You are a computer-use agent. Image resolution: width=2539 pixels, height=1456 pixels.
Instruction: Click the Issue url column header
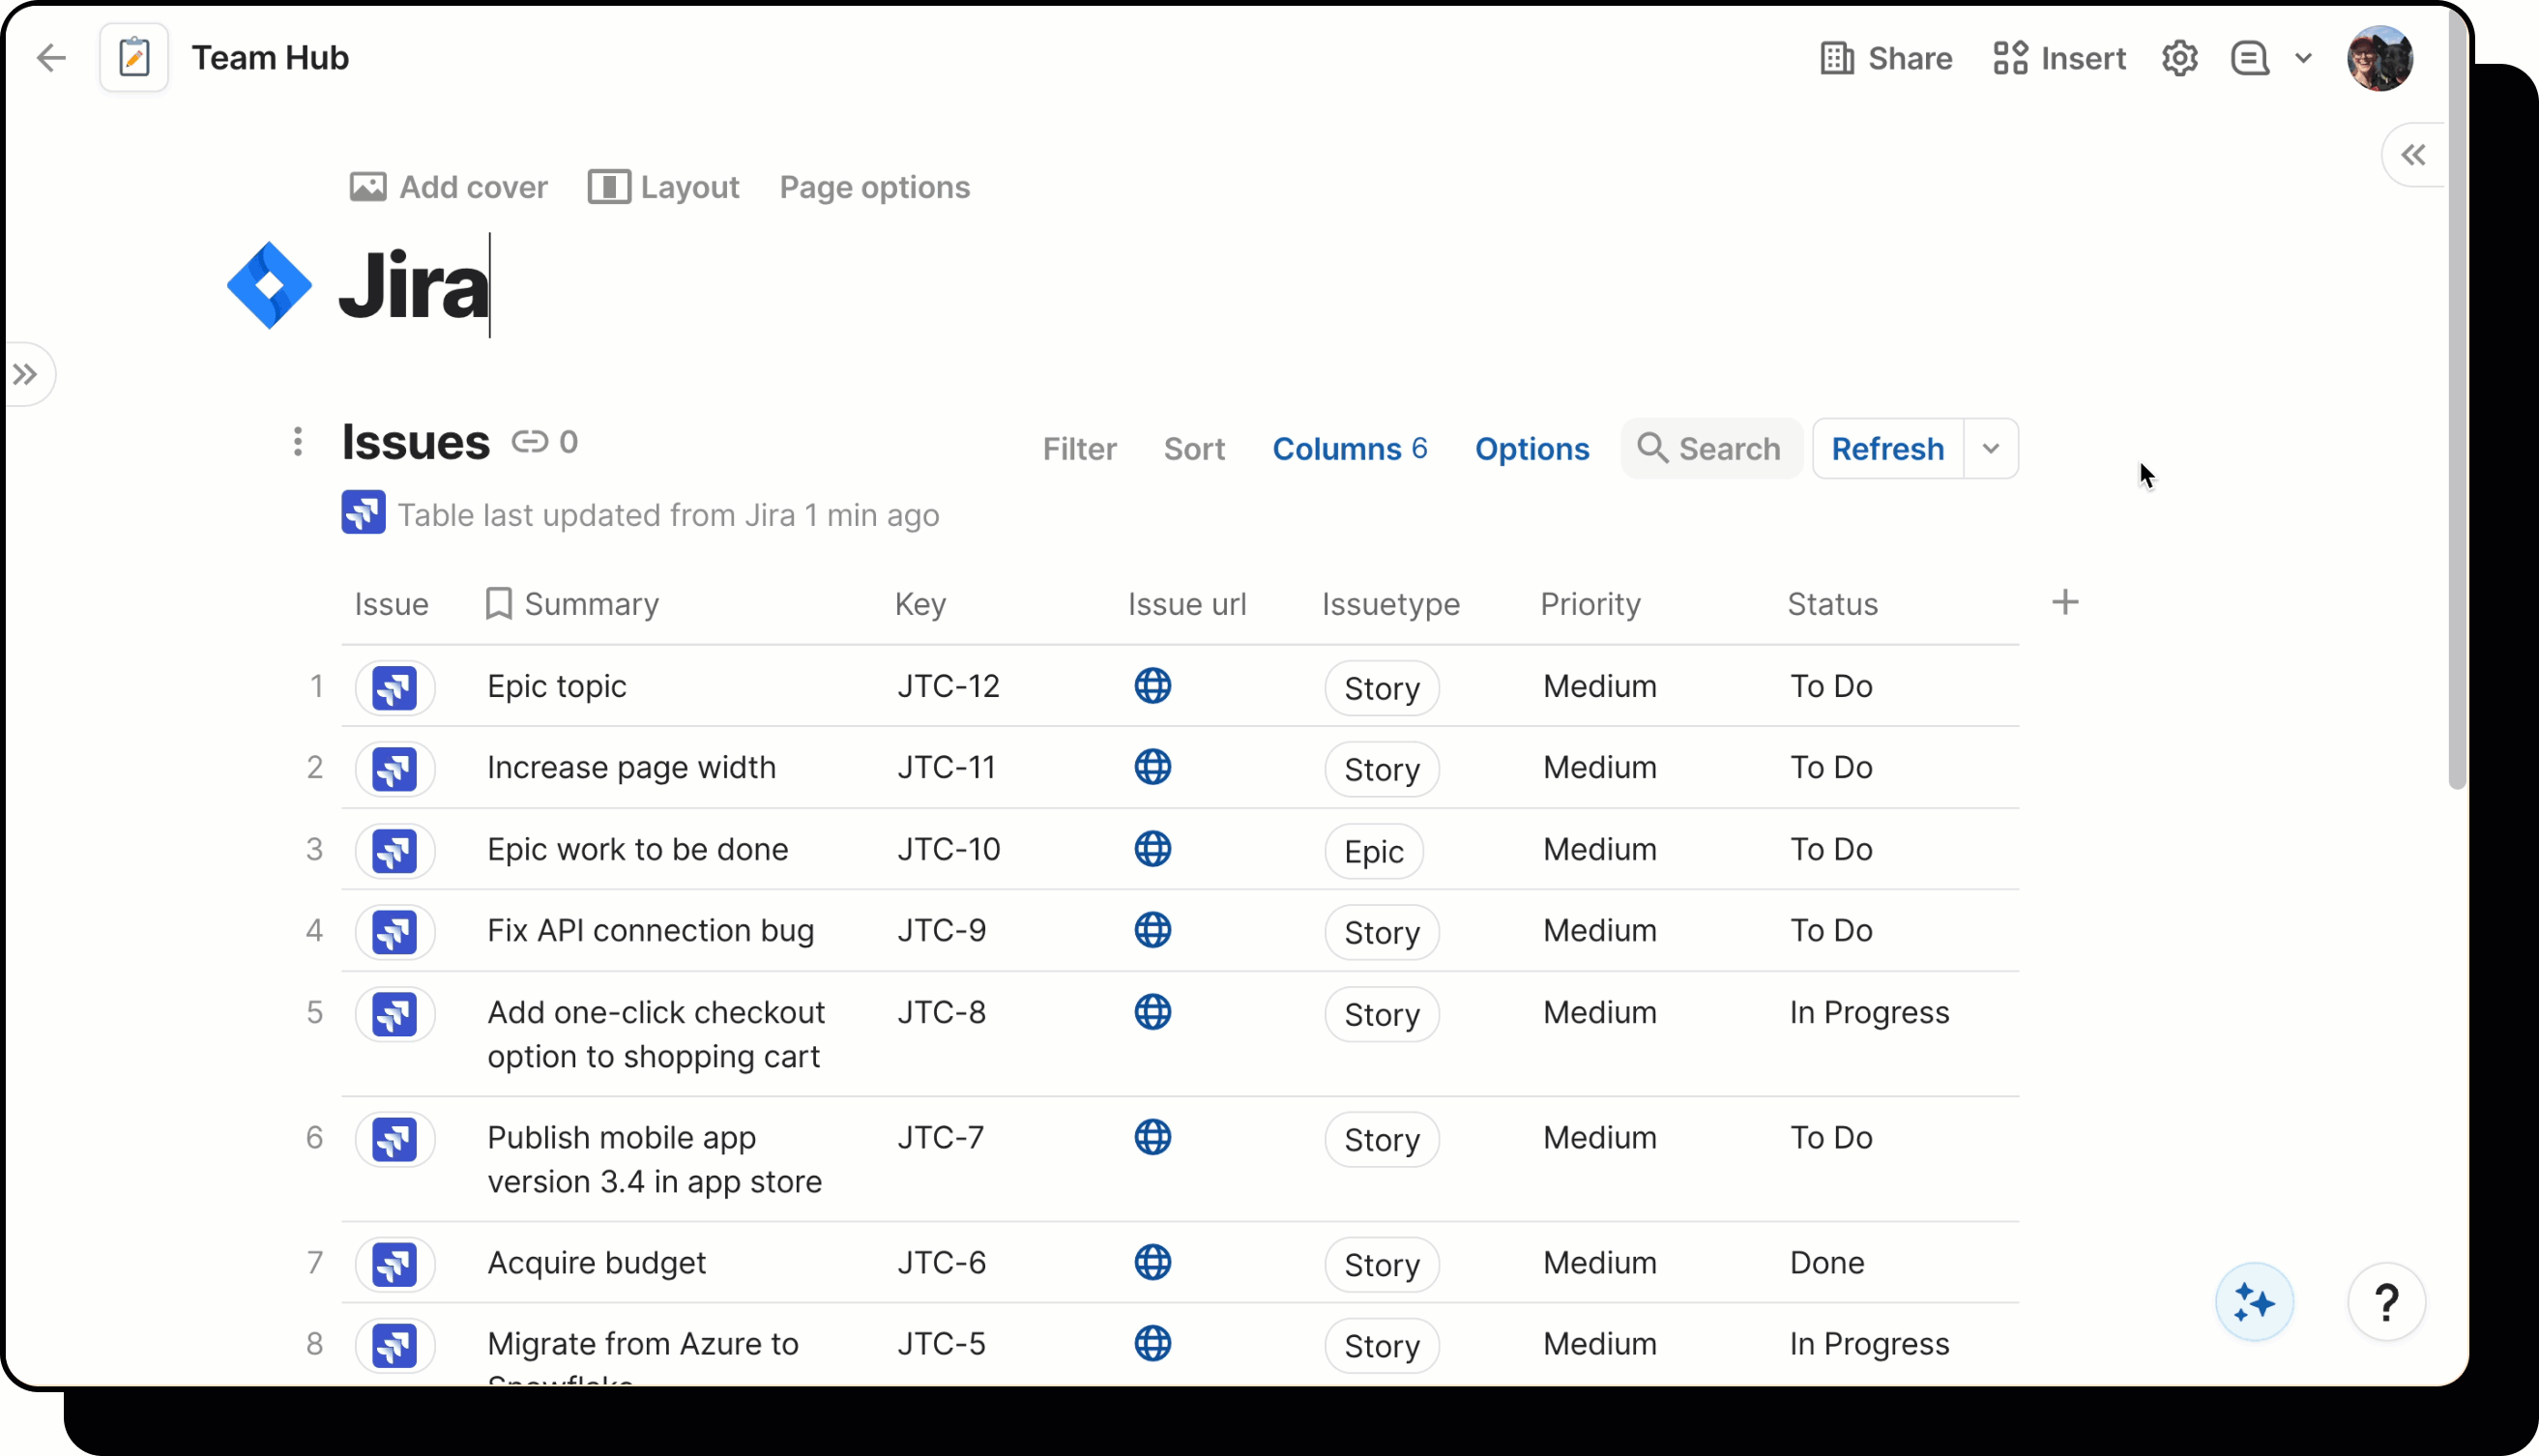(1186, 604)
